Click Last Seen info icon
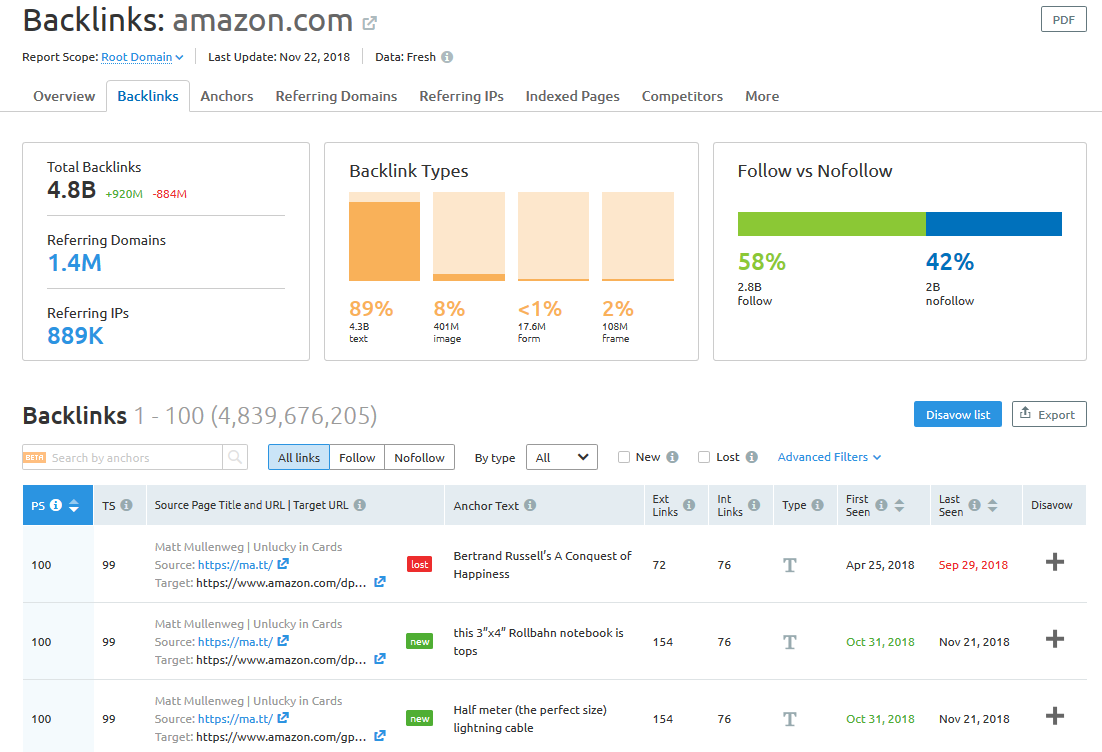Screen dimensions: 1102x752 974,505
